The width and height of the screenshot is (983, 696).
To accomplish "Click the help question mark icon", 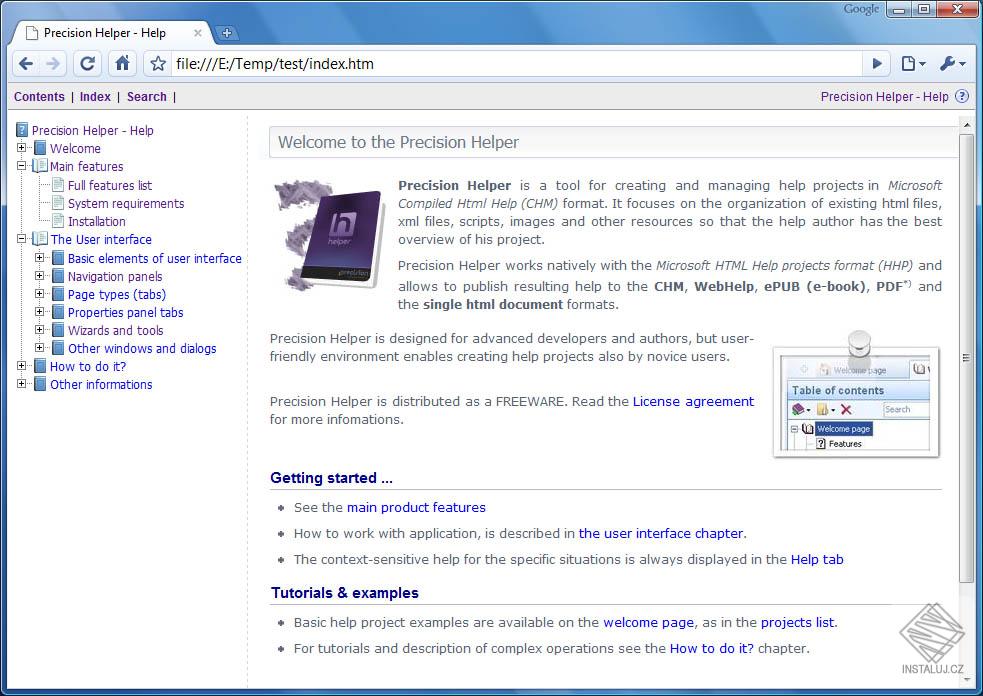I will point(962,96).
